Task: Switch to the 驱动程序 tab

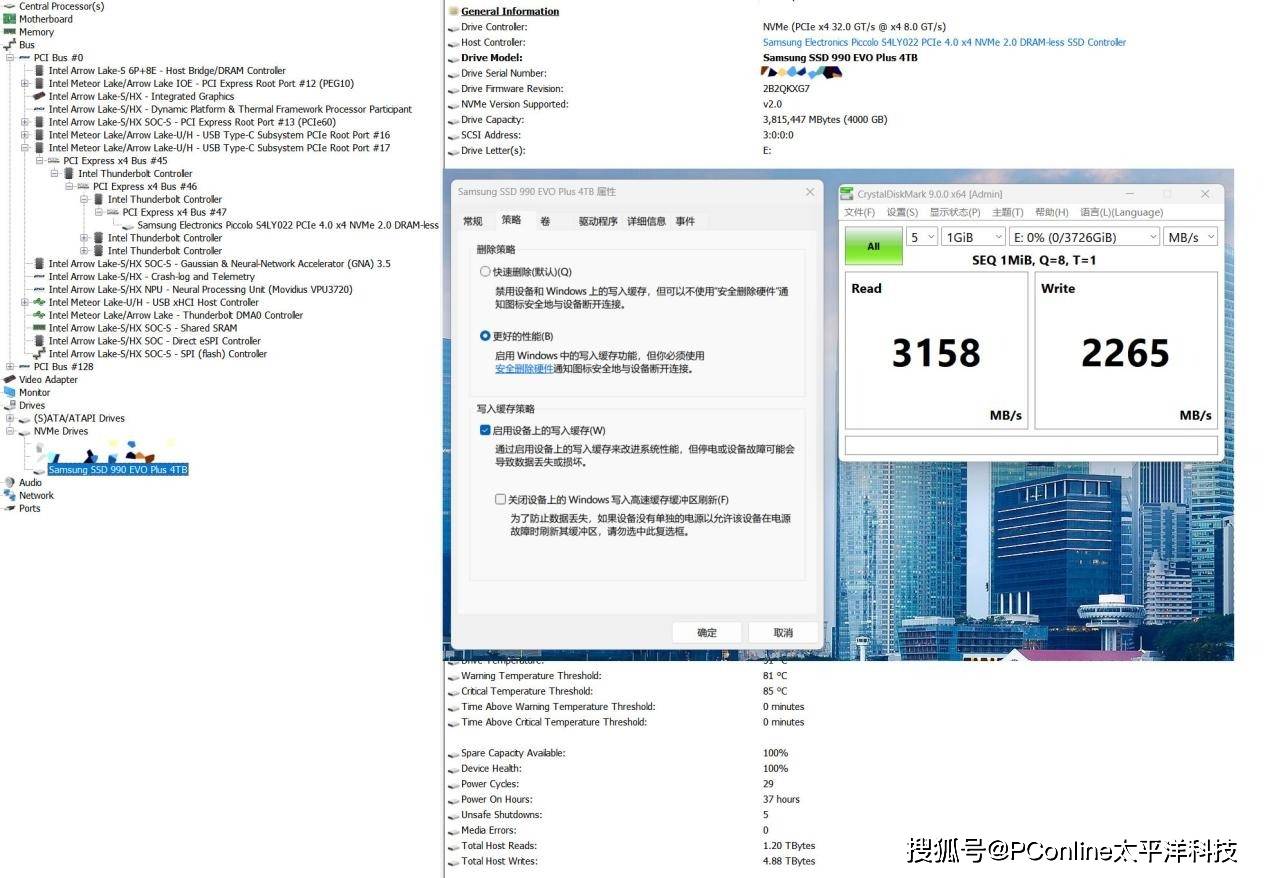Action: (x=597, y=222)
